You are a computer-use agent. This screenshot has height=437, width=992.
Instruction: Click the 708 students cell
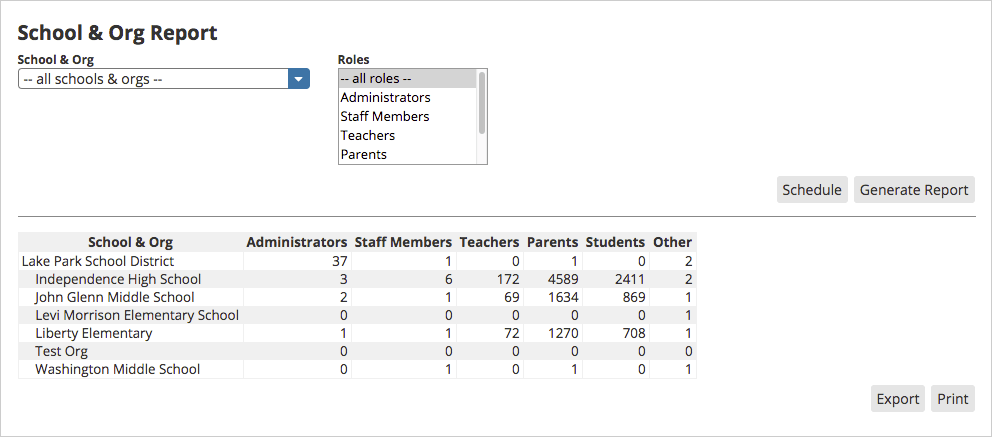click(616, 333)
